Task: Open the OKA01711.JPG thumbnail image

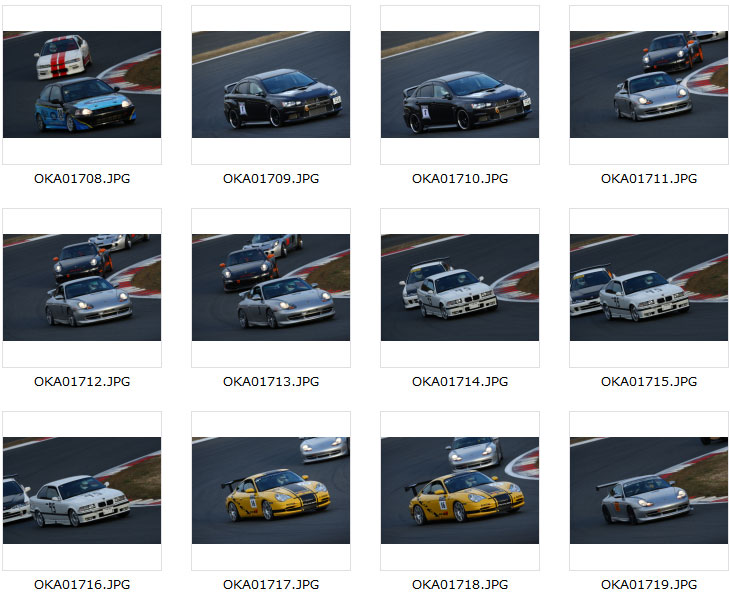Action: [x=649, y=84]
